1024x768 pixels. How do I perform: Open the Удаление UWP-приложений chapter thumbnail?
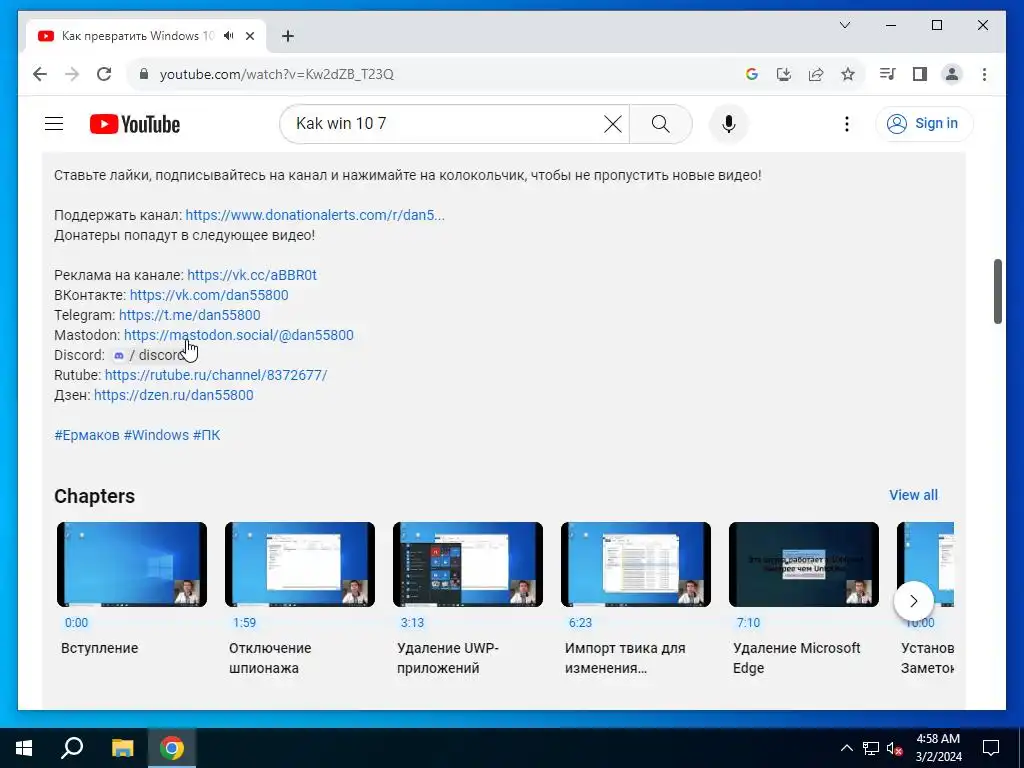click(468, 564)
